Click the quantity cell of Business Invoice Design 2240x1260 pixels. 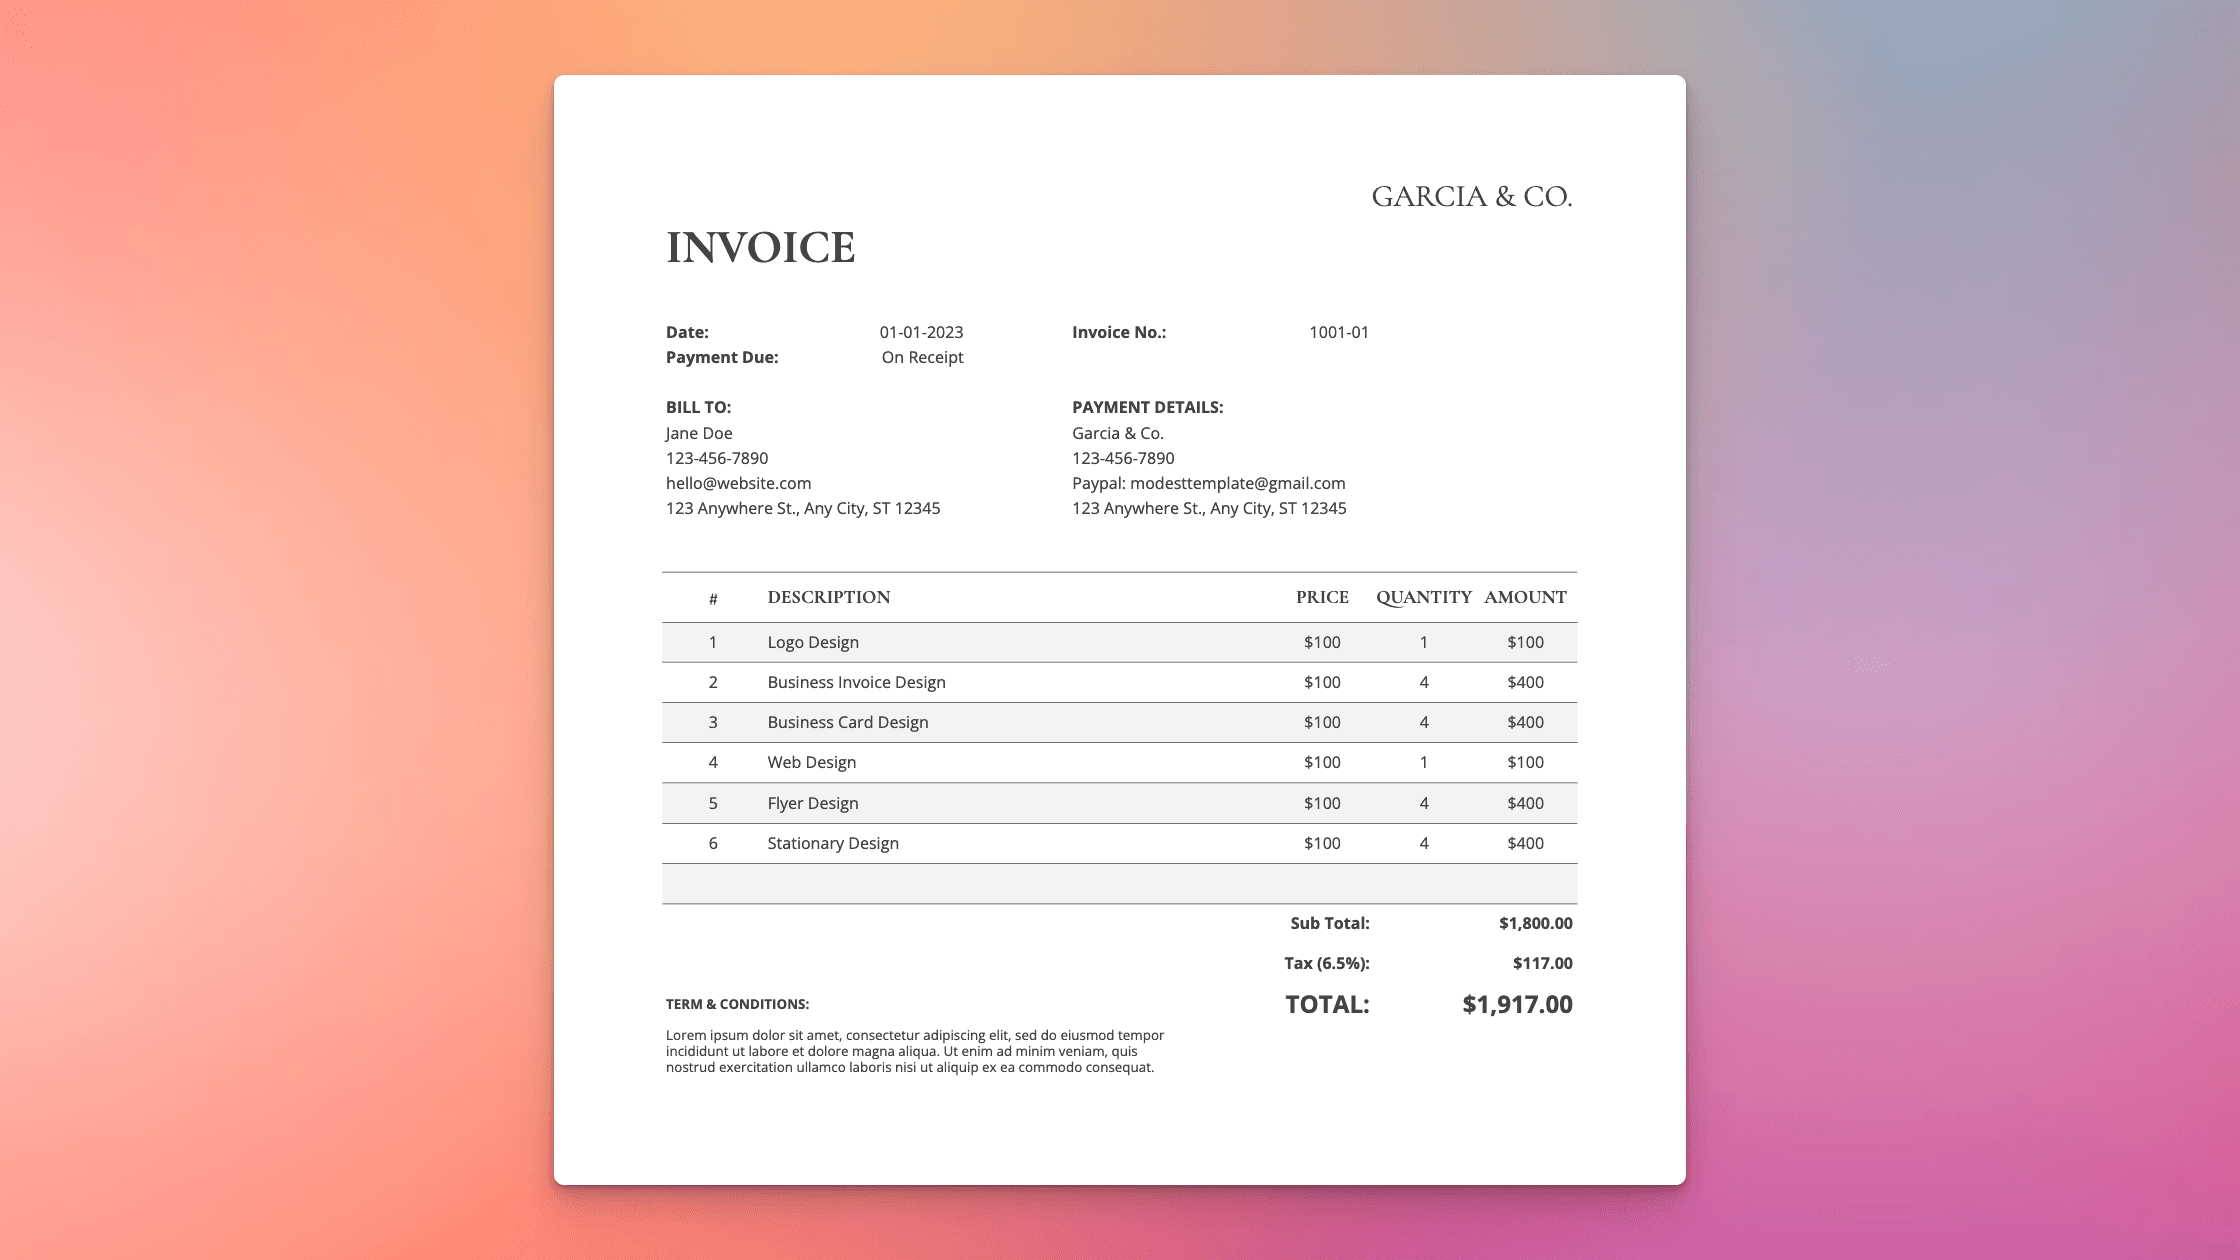pyautogui.click(x=1424, y=682)
